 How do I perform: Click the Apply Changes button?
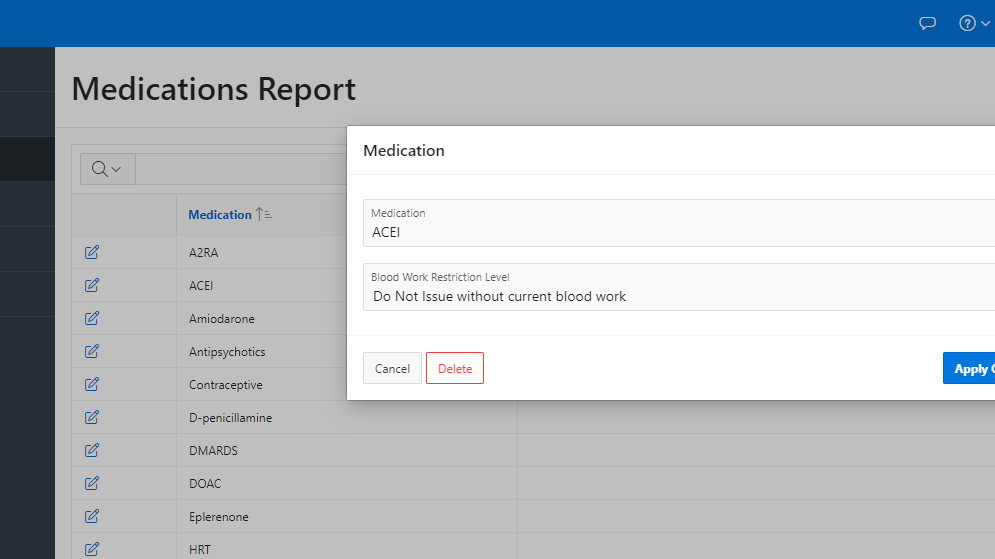tap(970, 368)
